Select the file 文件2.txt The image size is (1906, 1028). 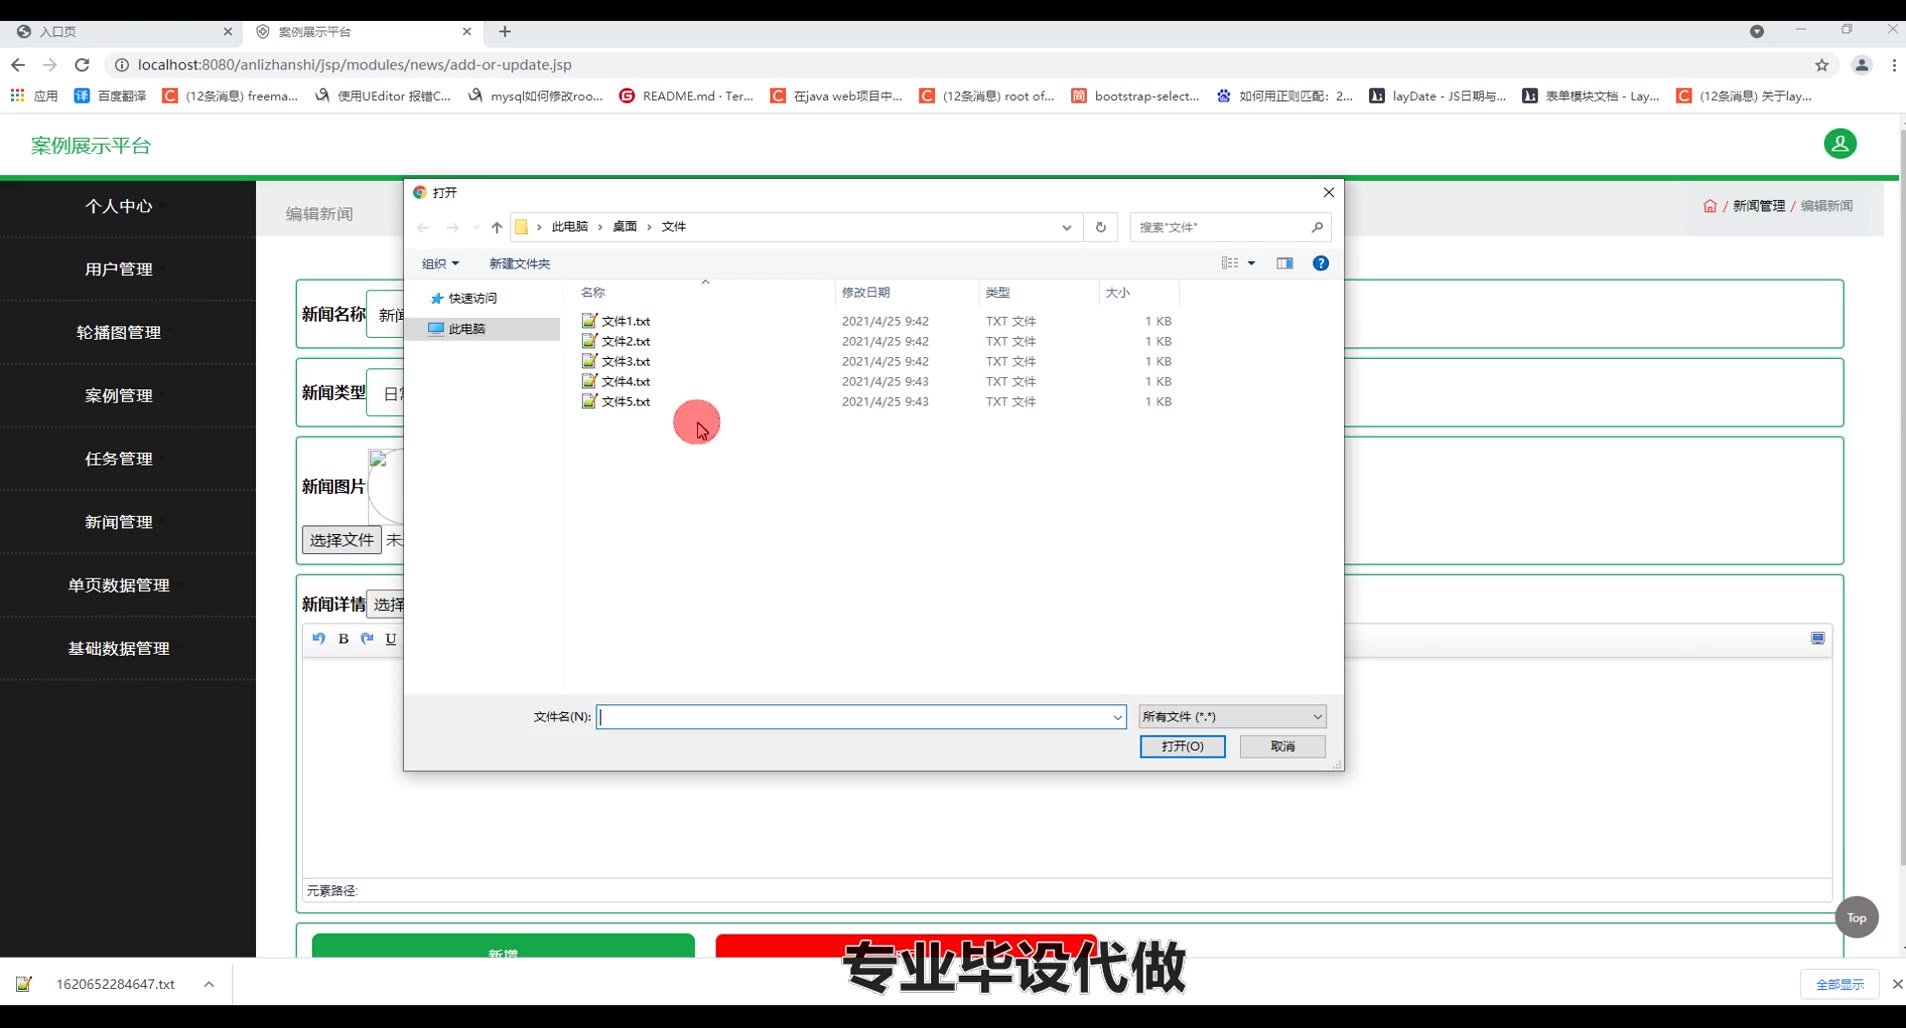tap(625, 341)
